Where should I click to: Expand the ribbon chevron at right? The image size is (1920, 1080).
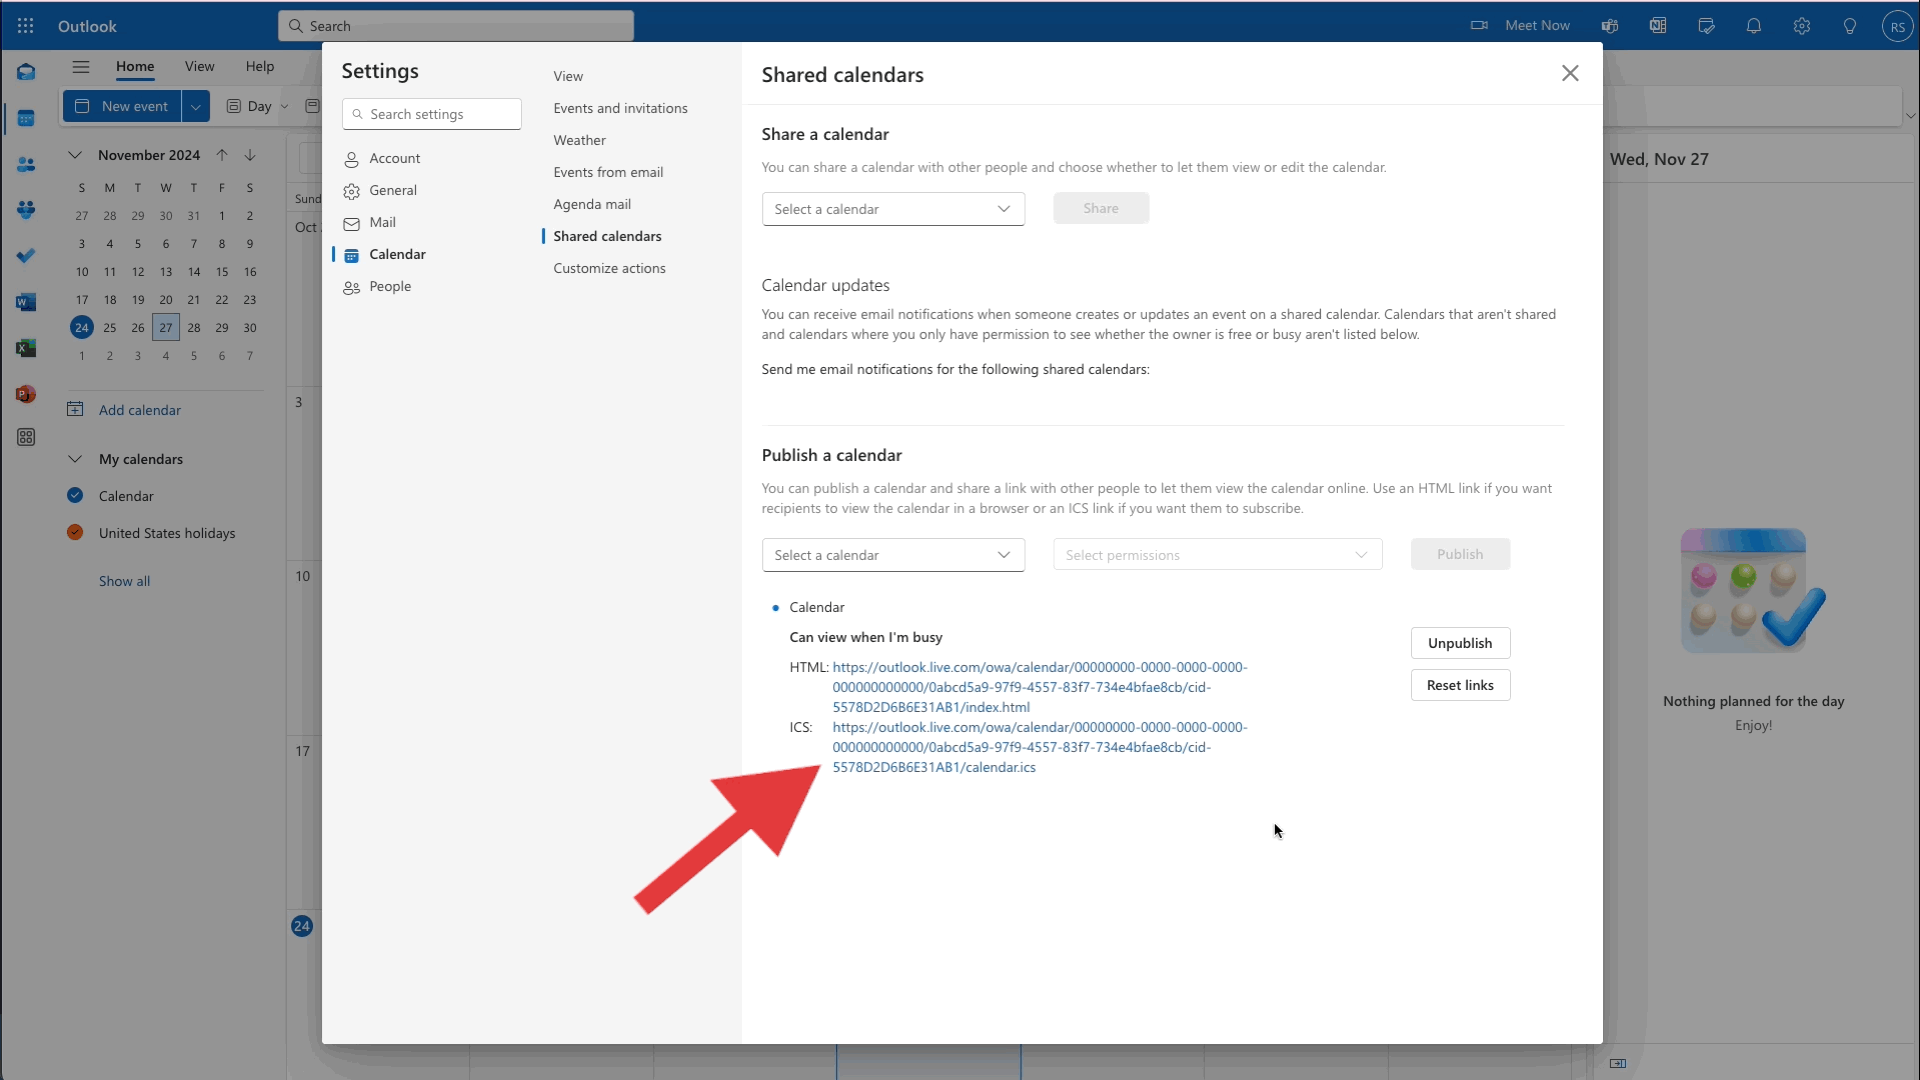click(x=1910, y=115)
